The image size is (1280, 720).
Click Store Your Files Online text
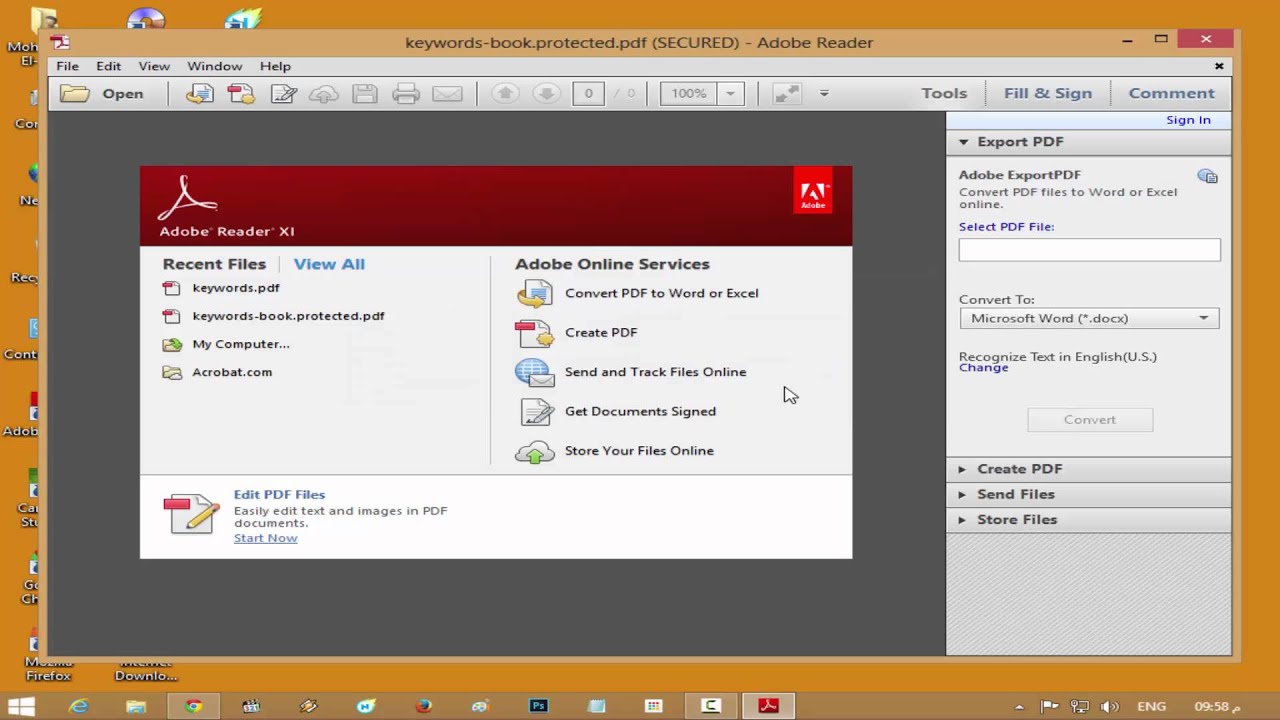(x=639, y=451)
